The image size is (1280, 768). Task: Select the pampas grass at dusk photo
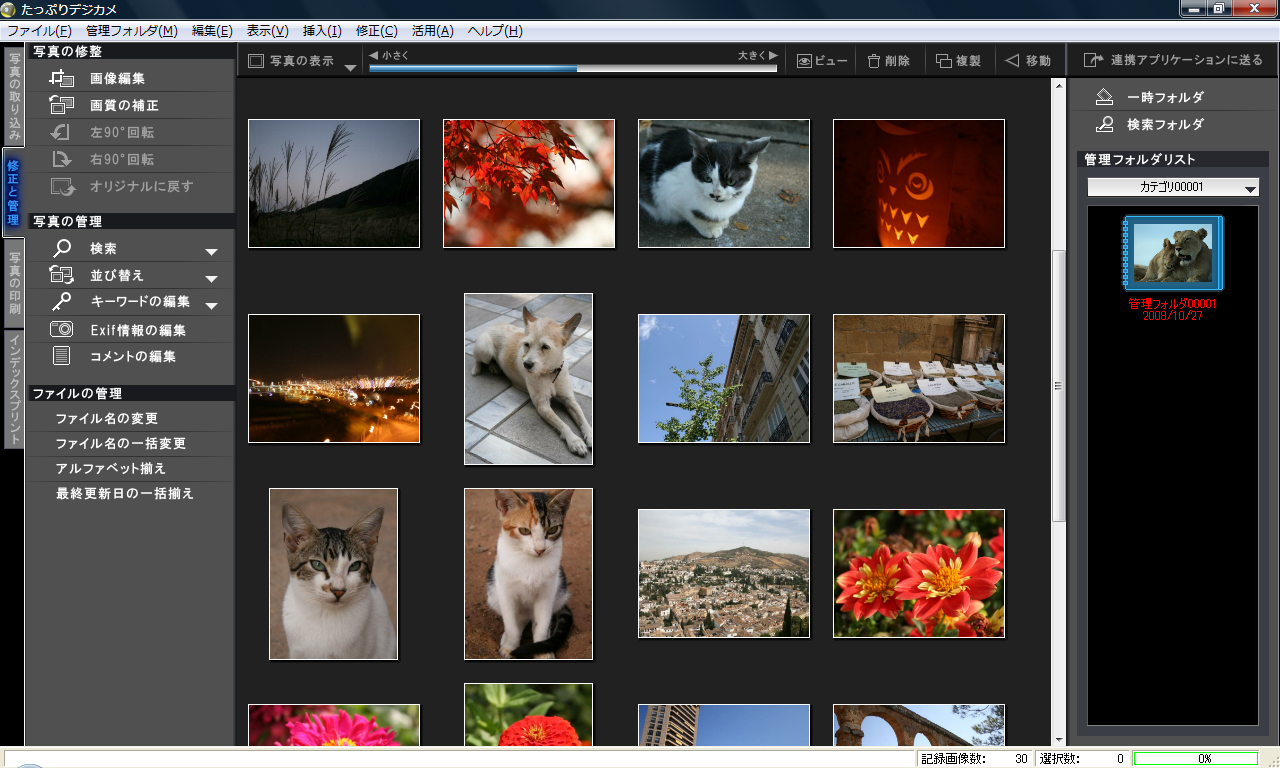point(334,184)
